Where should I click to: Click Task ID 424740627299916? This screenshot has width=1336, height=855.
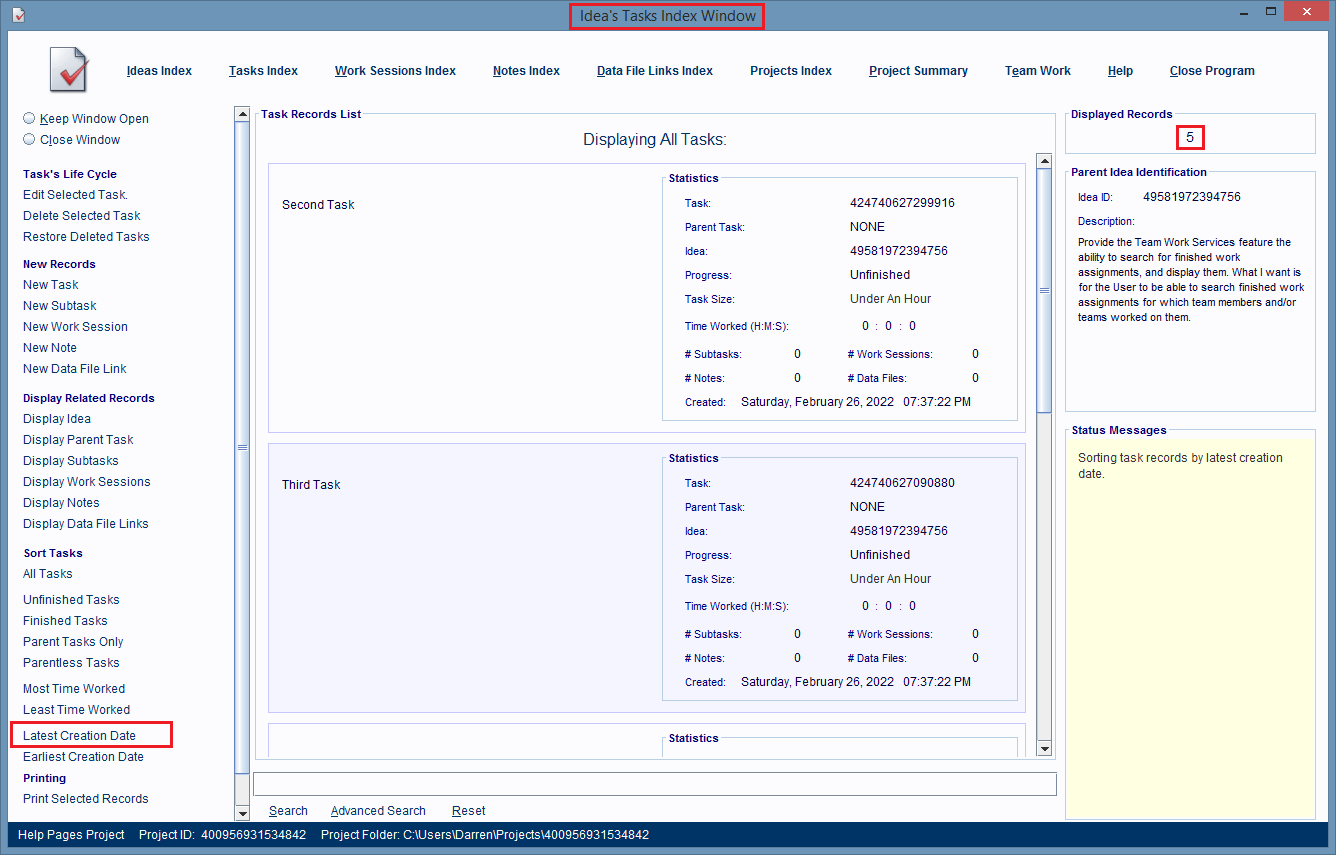pos(902,203)
